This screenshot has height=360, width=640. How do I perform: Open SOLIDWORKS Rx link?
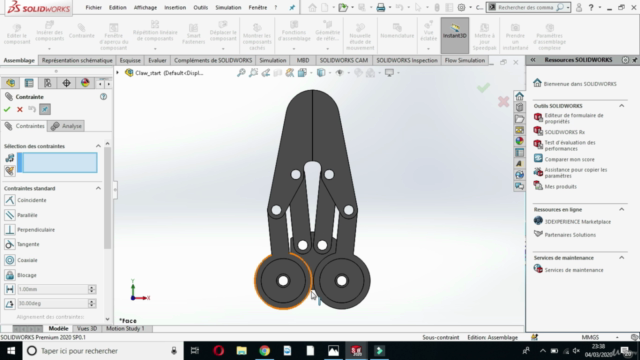pos(564,132)
